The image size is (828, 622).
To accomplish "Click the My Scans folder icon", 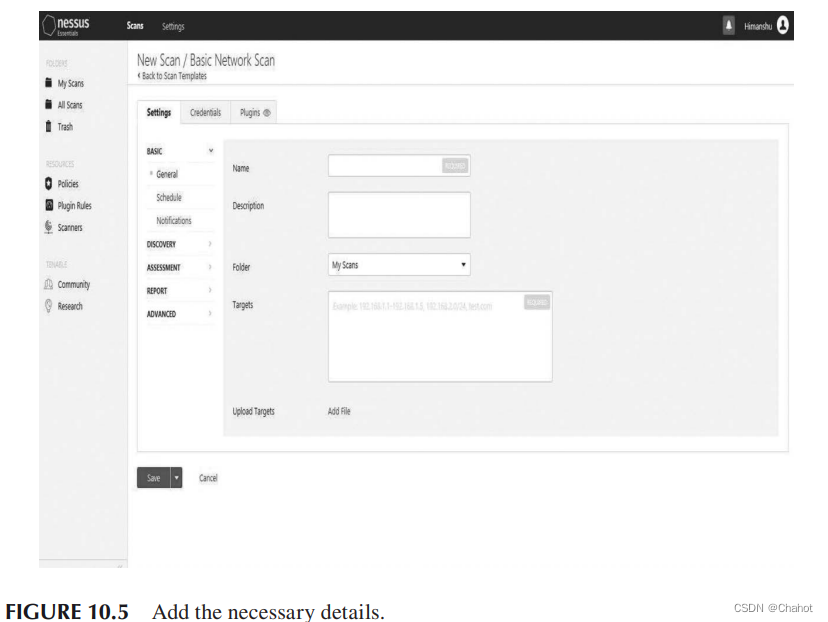I will 49,83.
